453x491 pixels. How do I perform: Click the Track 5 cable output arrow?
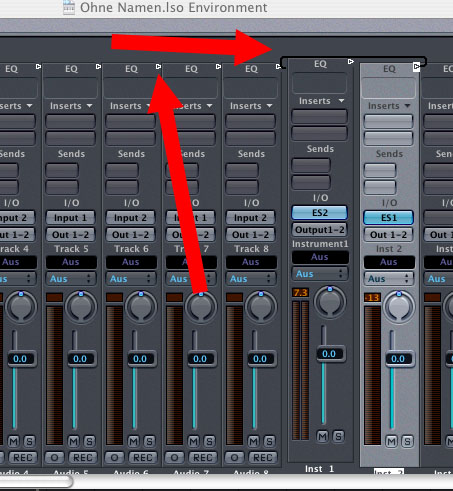point(98,67)
